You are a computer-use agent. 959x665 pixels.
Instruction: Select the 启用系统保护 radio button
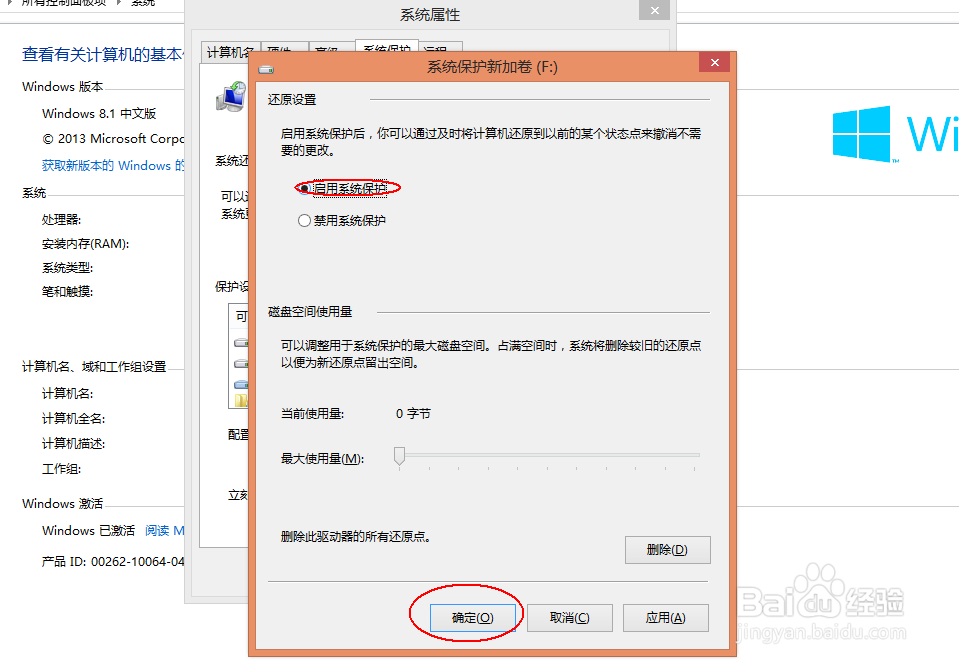click(304, 188)
